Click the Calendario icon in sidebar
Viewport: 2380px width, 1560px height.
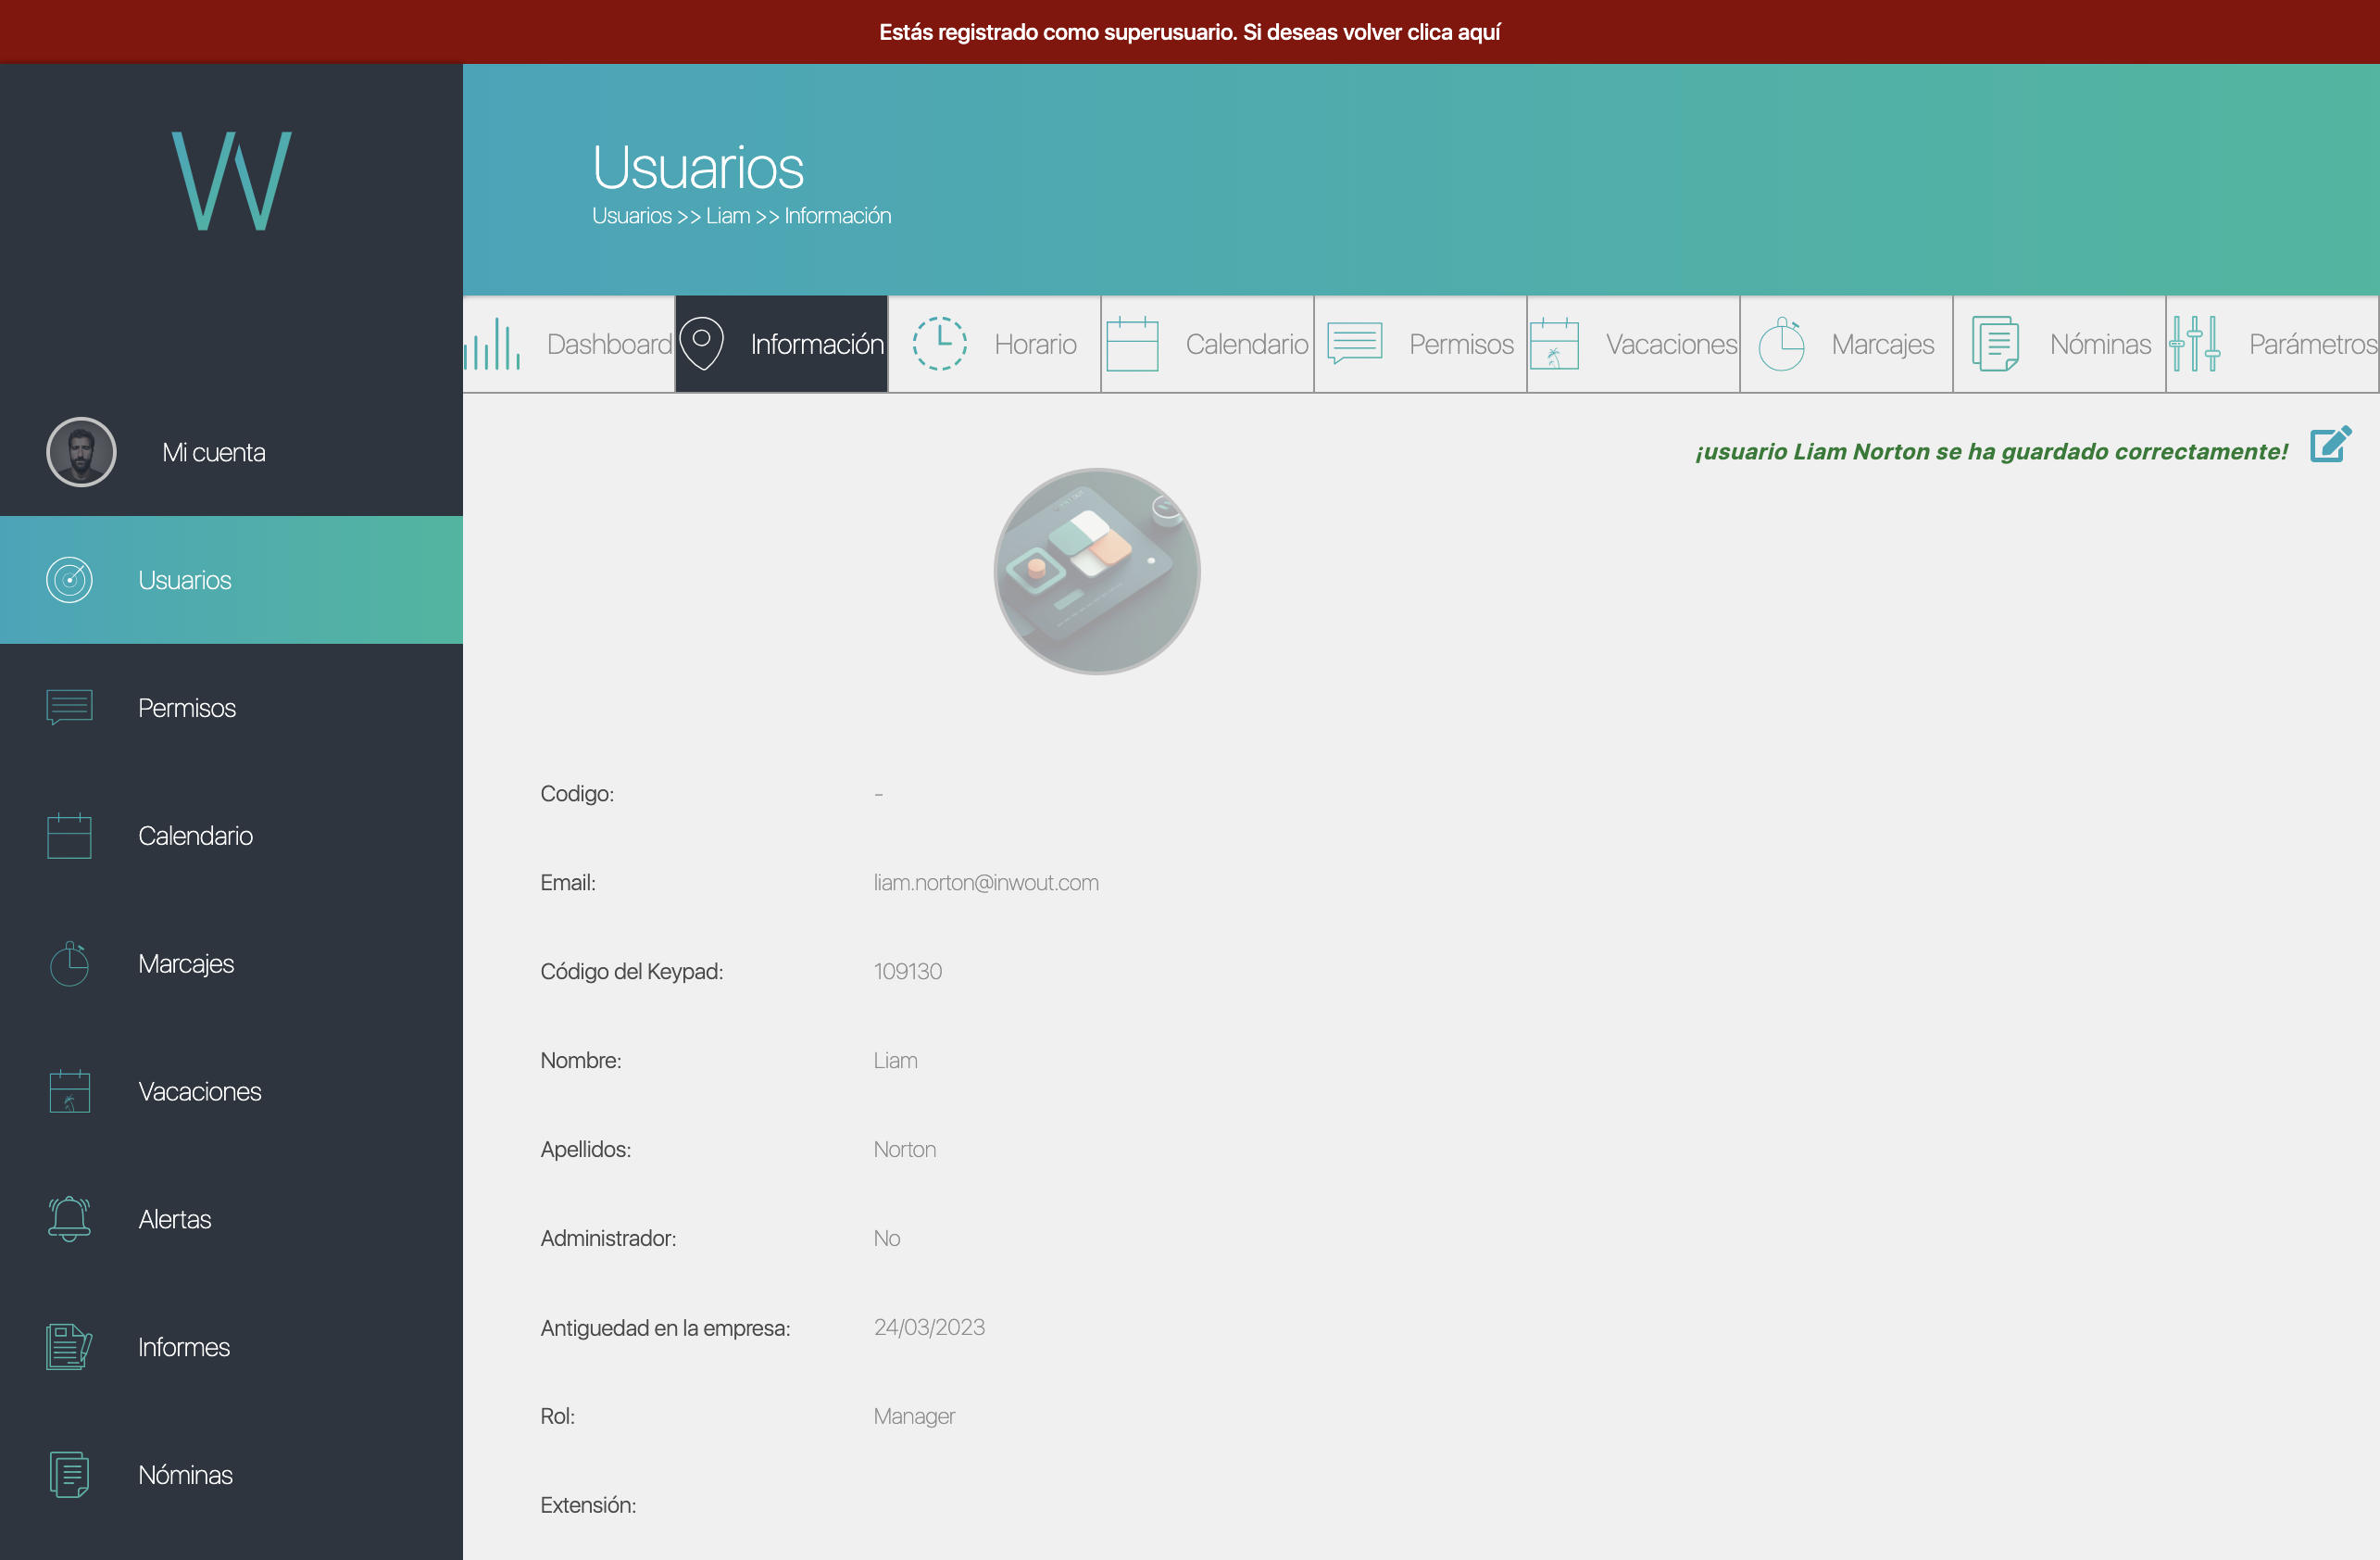70,835
